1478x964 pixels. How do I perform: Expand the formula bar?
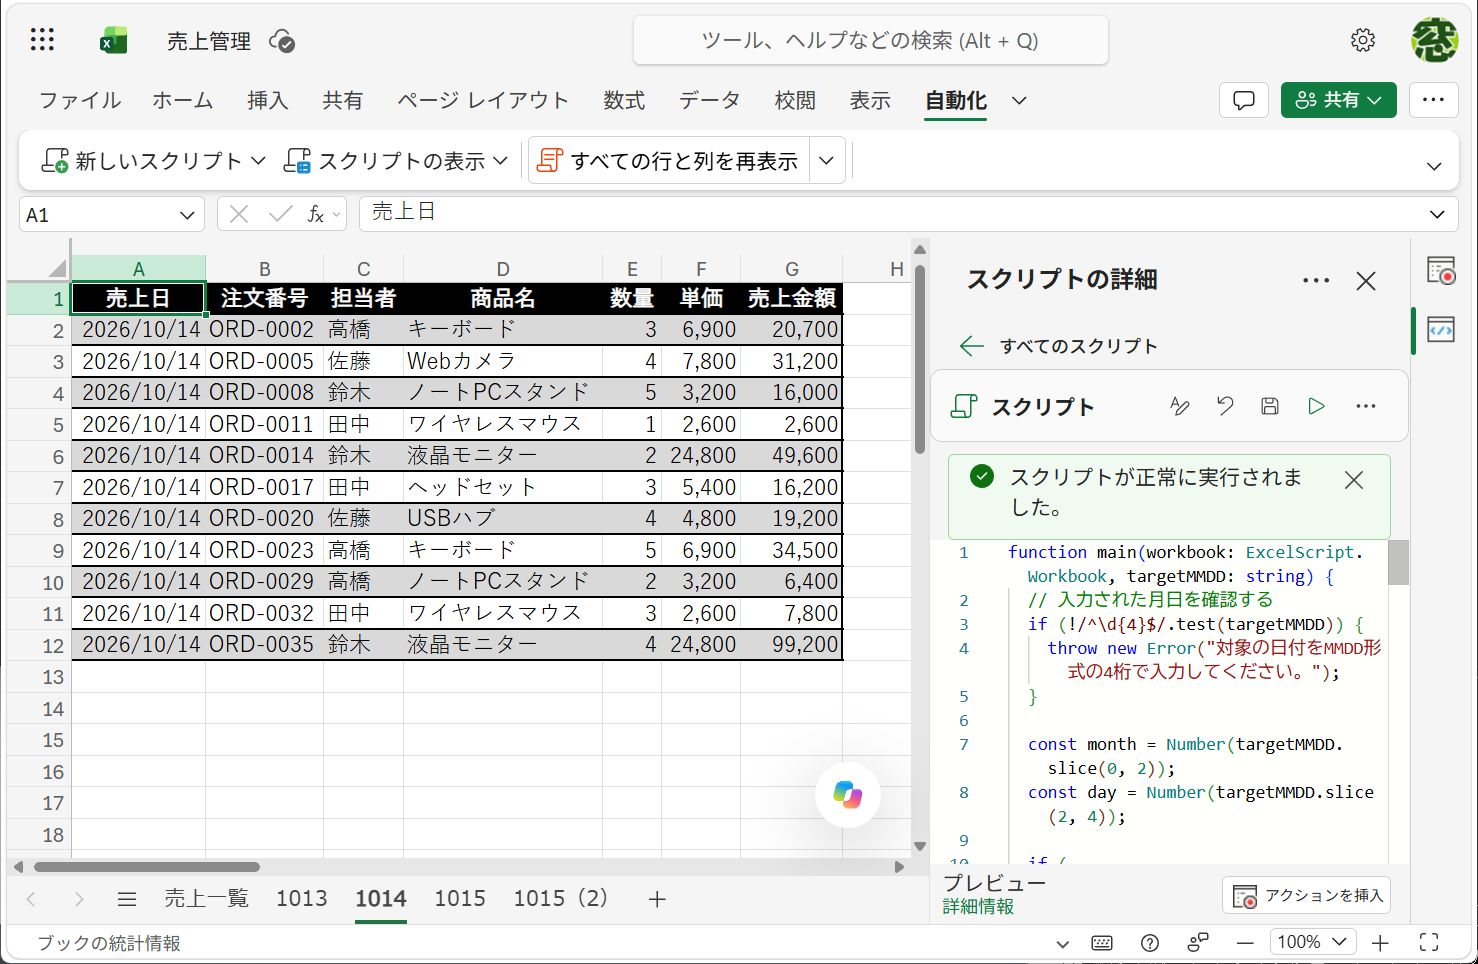(1437, 214)
